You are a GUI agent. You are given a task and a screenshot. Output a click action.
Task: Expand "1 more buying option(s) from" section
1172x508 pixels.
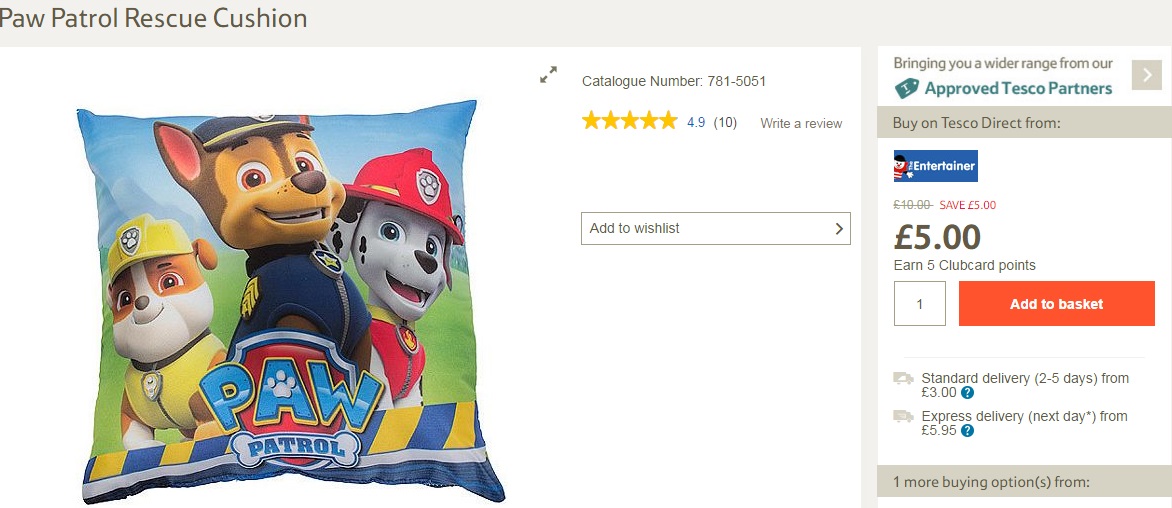click(990, 482)
